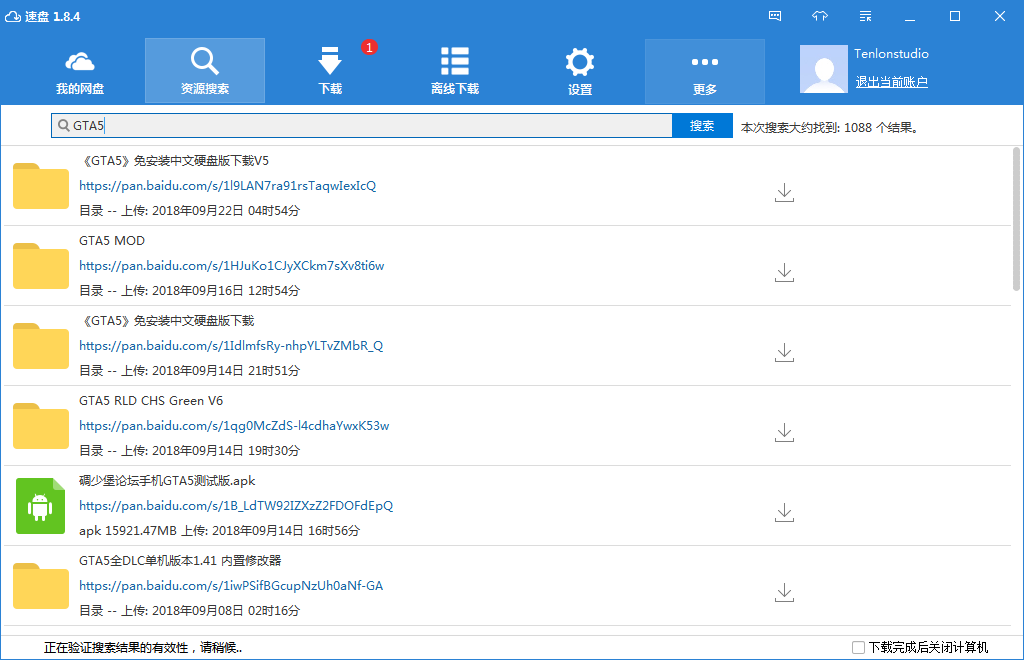Open the feedback message icon in title bar
The height and width of the screenshot is (660, 1024).
click(775, 16)
